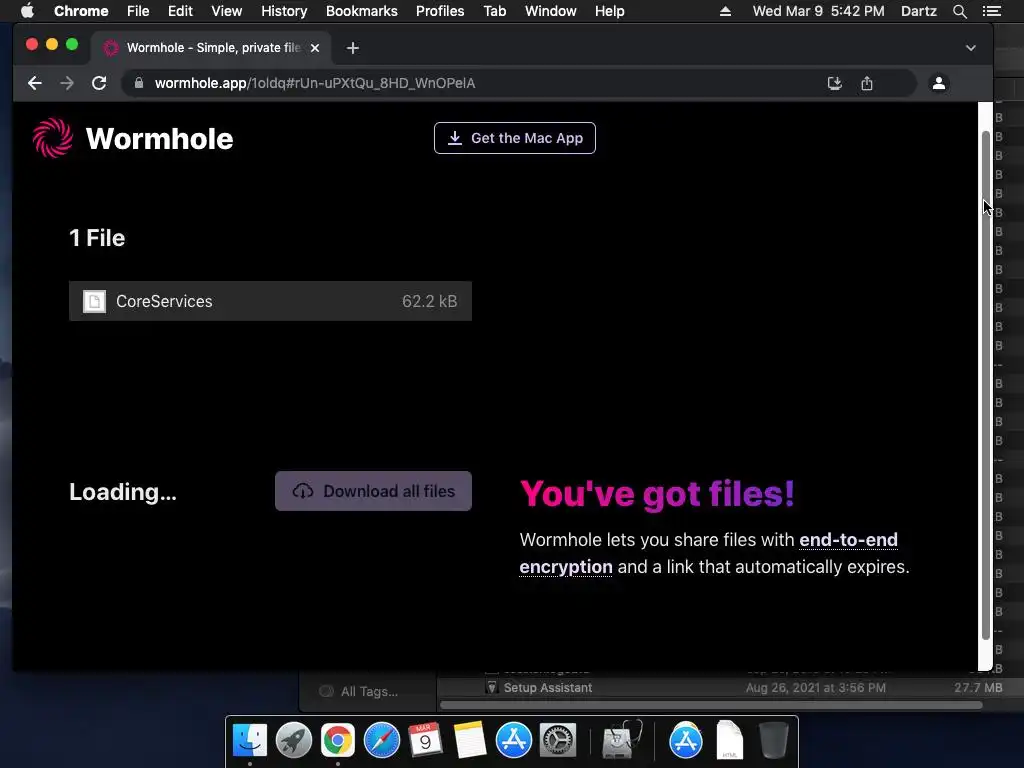Open the History menu
This screenshot has width=1024, height=768.
click(284, 11)
